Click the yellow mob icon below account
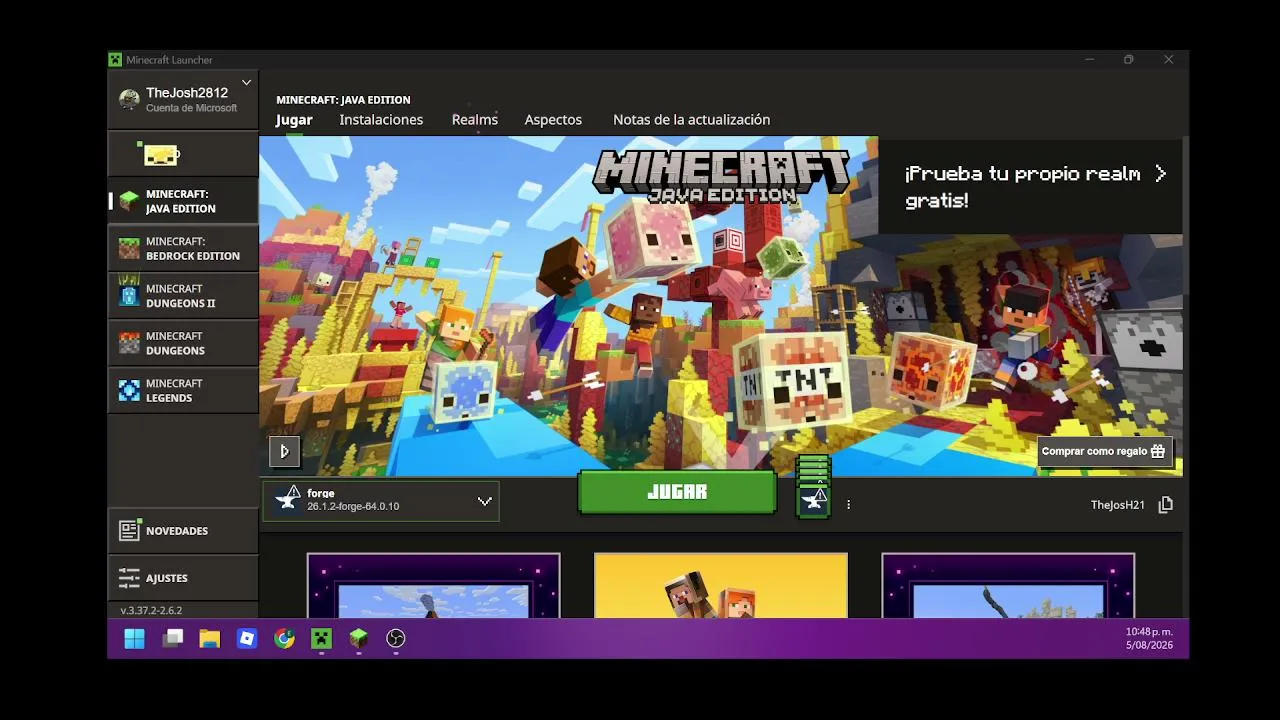1280x720 pixels. click(161, 154)
